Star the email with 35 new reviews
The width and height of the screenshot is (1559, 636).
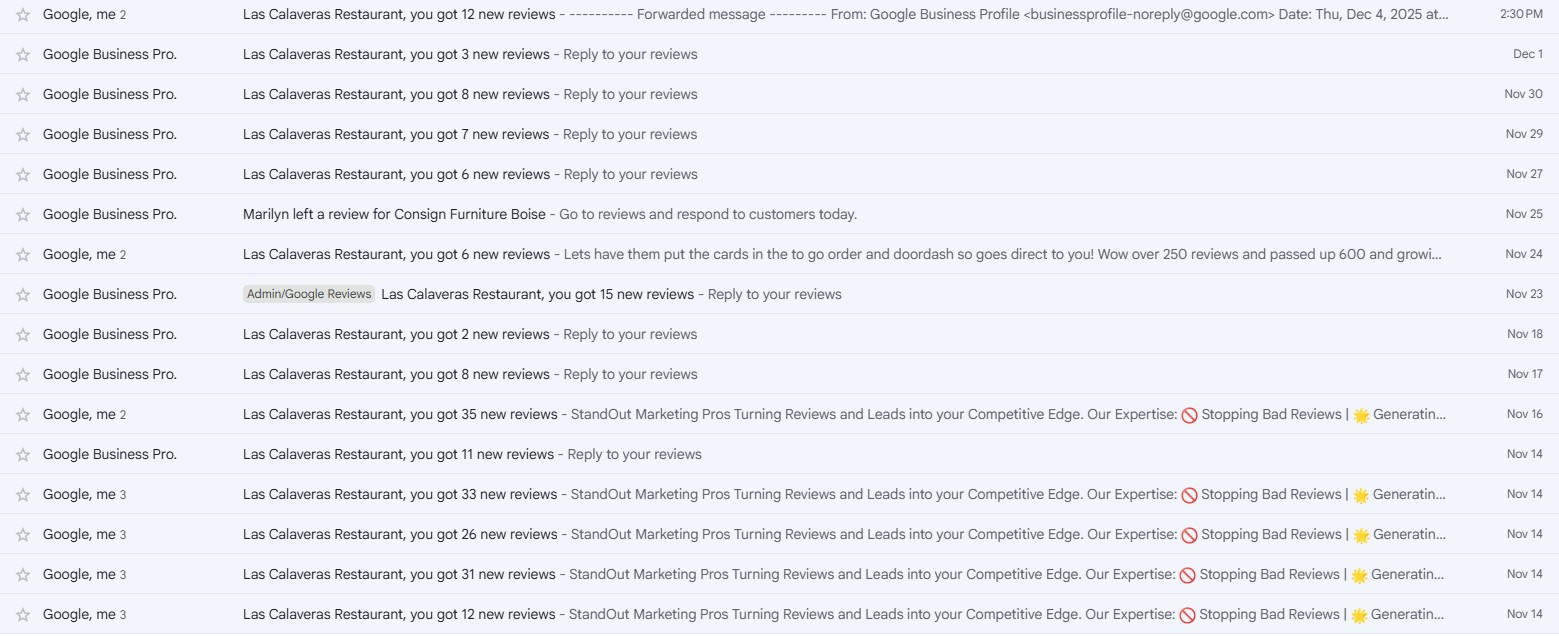23,415
